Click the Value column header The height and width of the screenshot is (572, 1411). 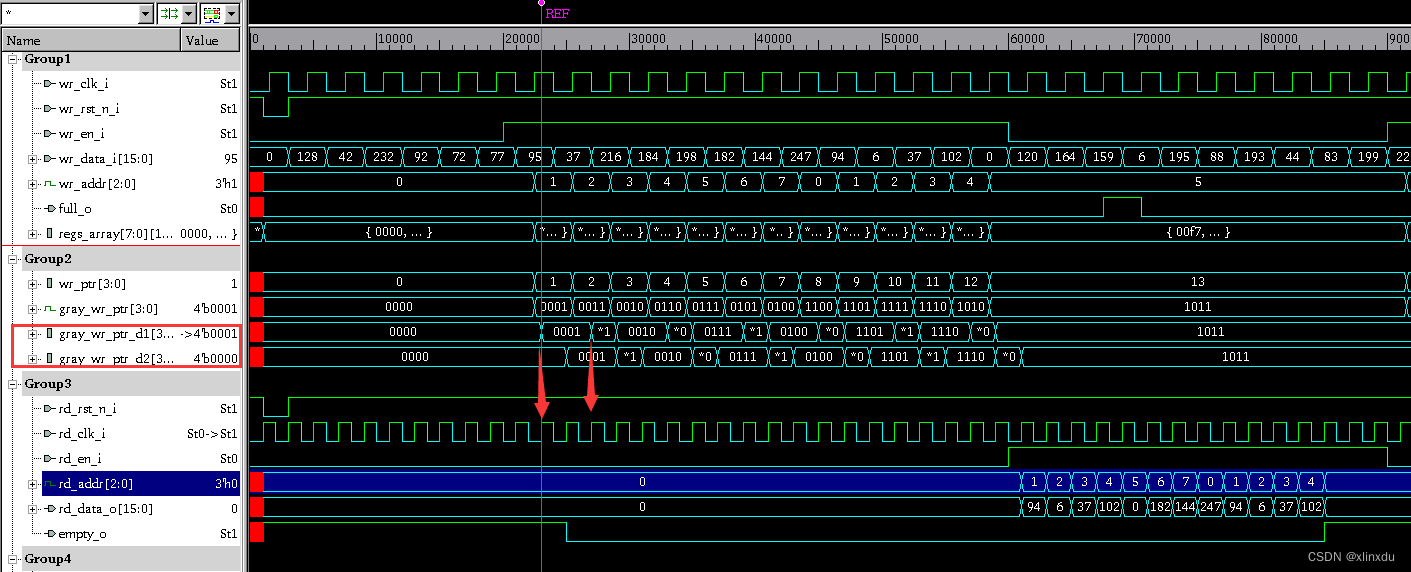point(210,41)
